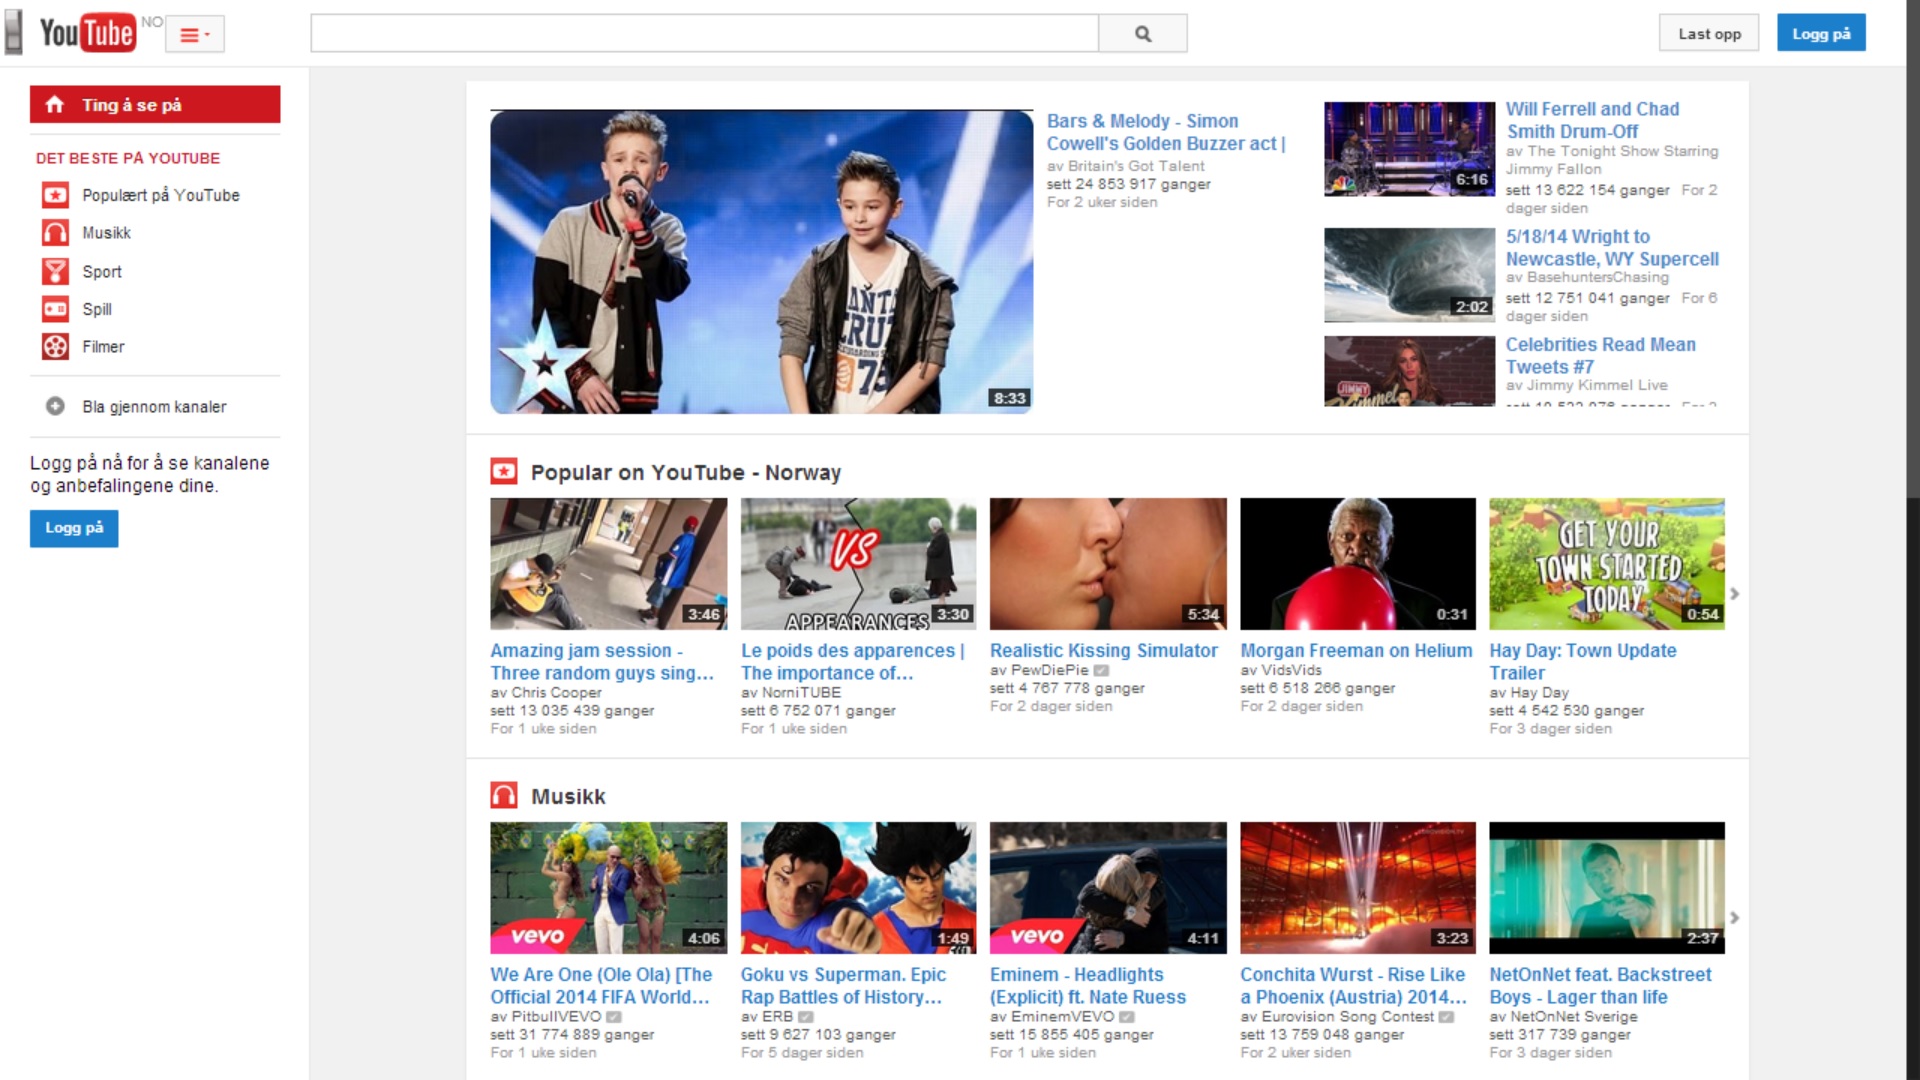Open Musikk in the sidebar list
Screen dimensions: 1920x1080
[106, 233]
